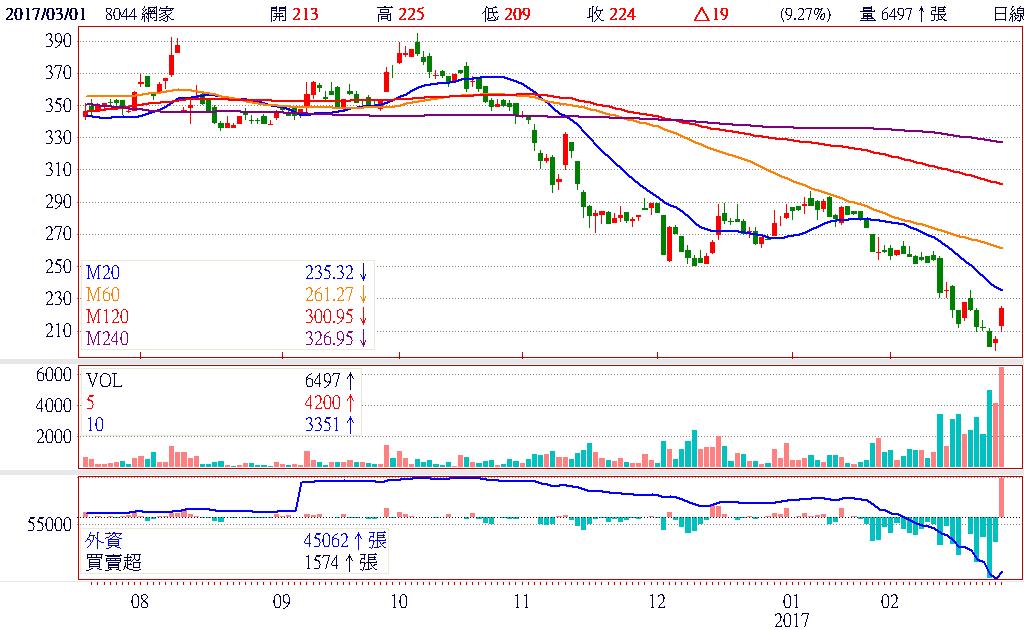1024x630 pixels.
Task: Click the VOL indicator label
Action: click(x=104, y=381)
